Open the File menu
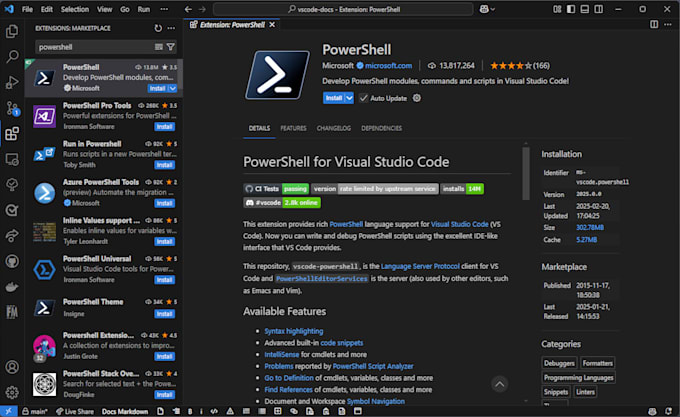This screenshot has width=680, height=417. coord(27,9)
